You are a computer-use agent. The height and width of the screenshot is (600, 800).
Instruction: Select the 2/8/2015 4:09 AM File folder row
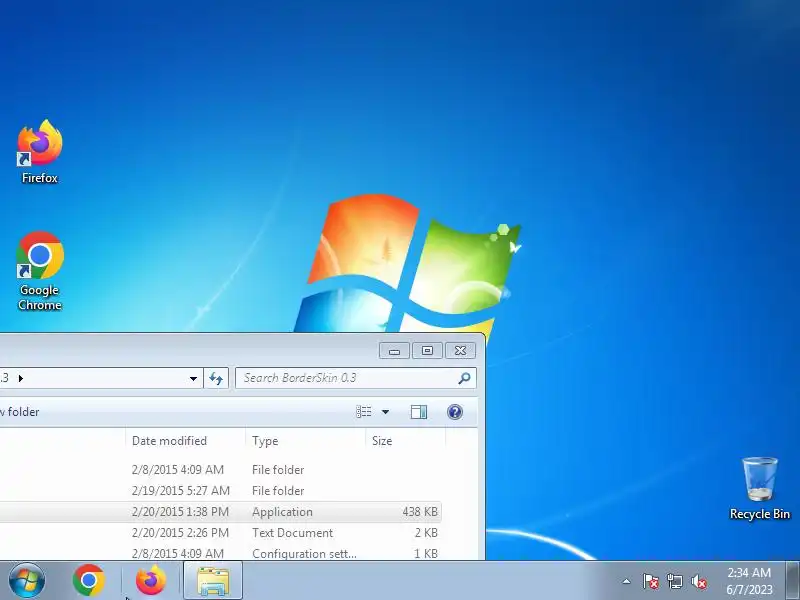[220, 469]
